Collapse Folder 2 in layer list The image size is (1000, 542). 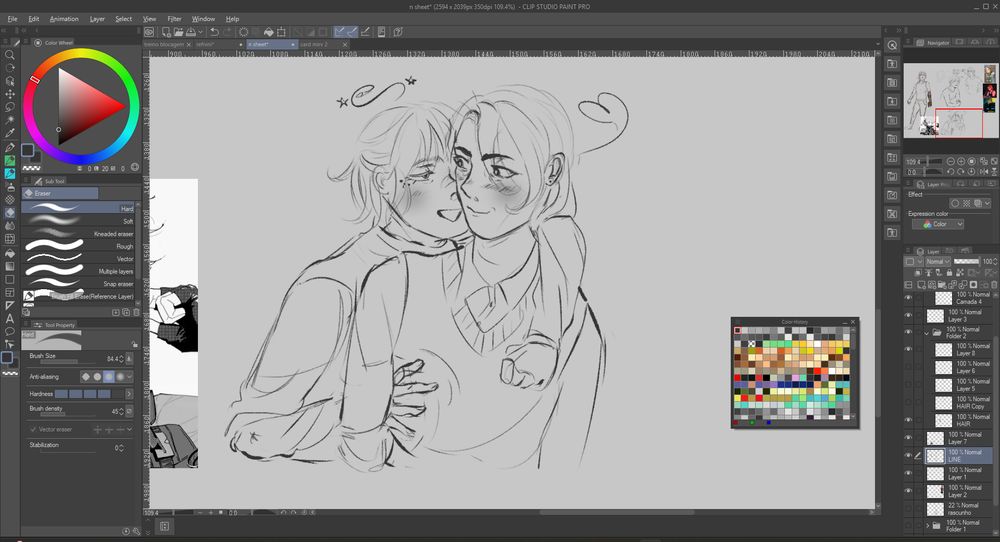point(927,332)
